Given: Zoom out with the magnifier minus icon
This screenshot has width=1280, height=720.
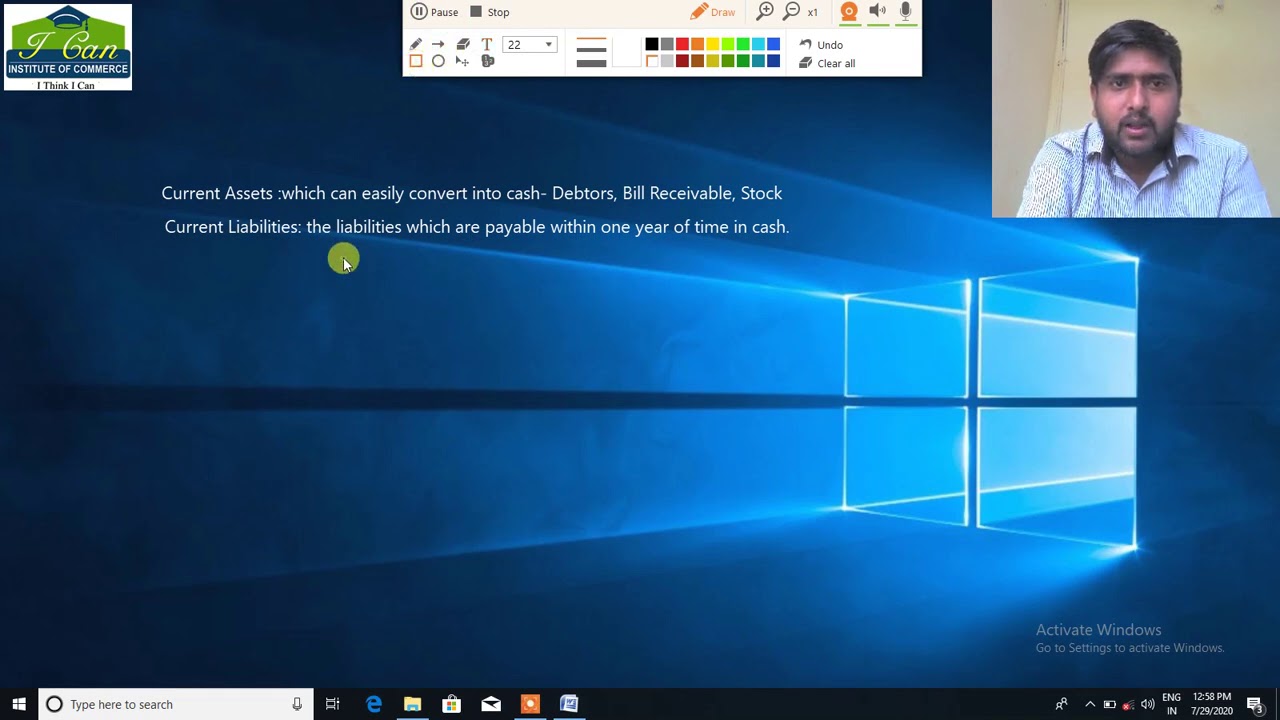Looking at the screenshot, I should pos(791,11).
